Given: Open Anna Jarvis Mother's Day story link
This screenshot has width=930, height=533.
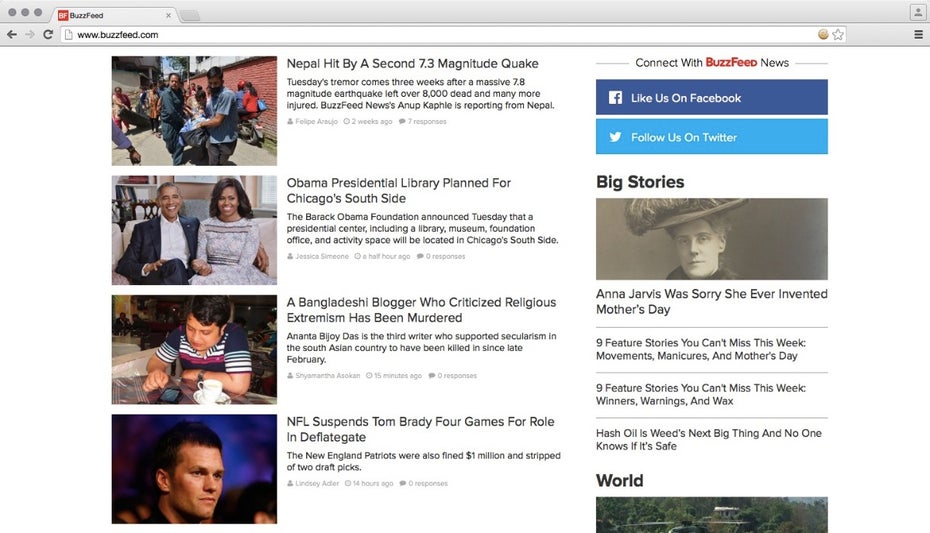Looking at the screenshot, I should point(712,301).
